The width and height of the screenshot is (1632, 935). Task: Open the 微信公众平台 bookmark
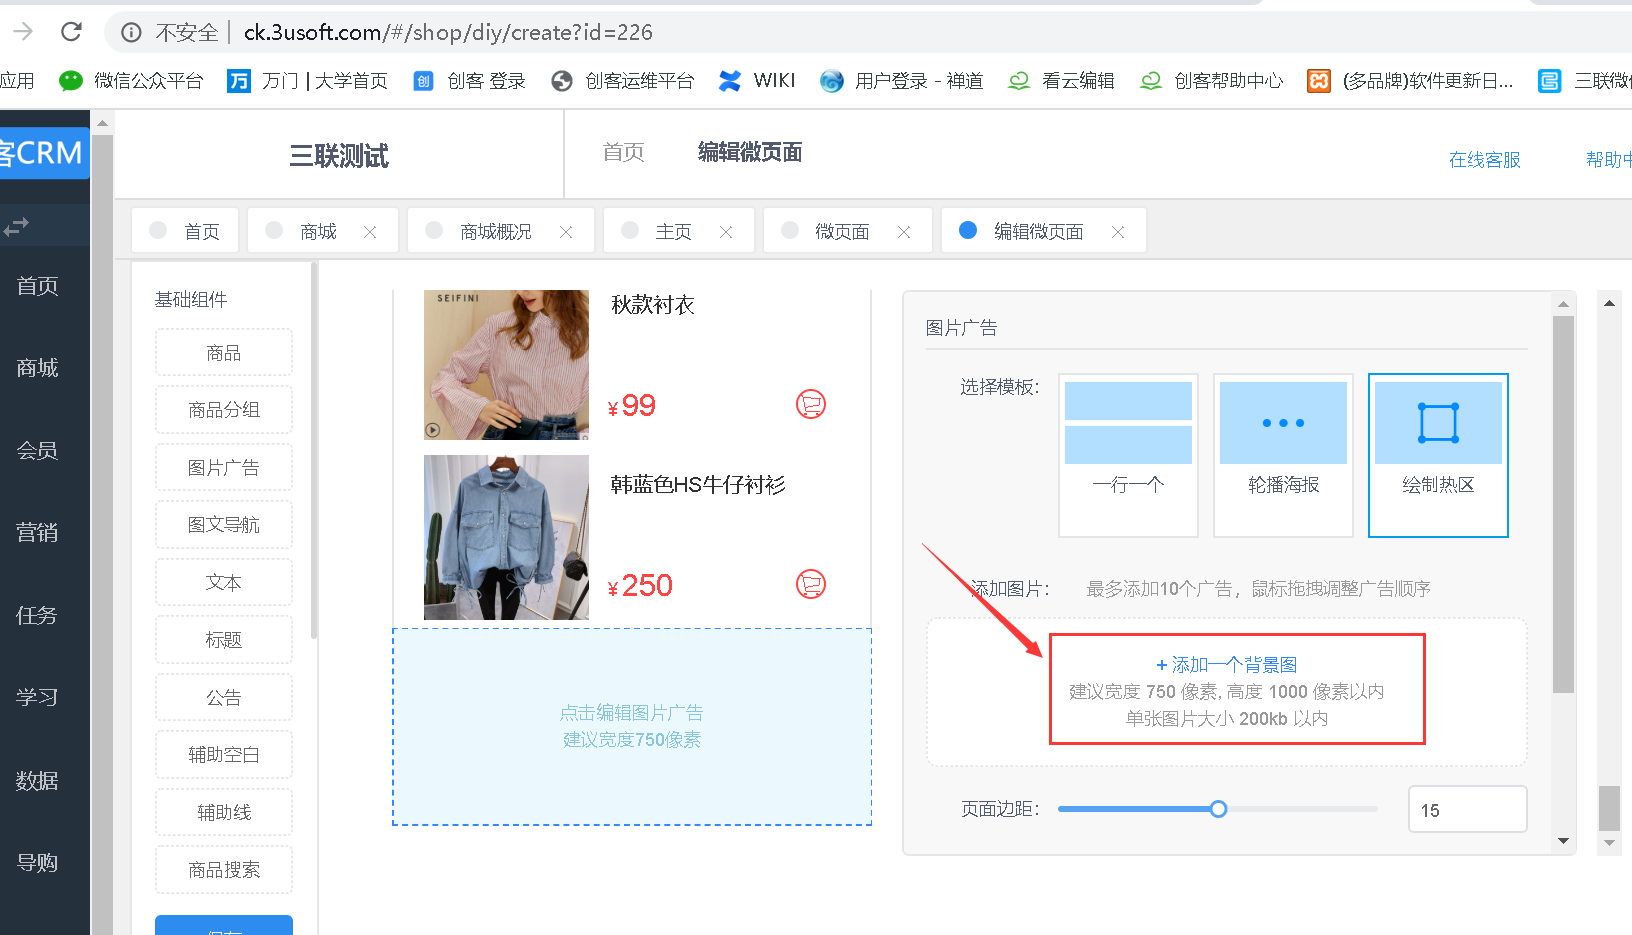point(131,81)
